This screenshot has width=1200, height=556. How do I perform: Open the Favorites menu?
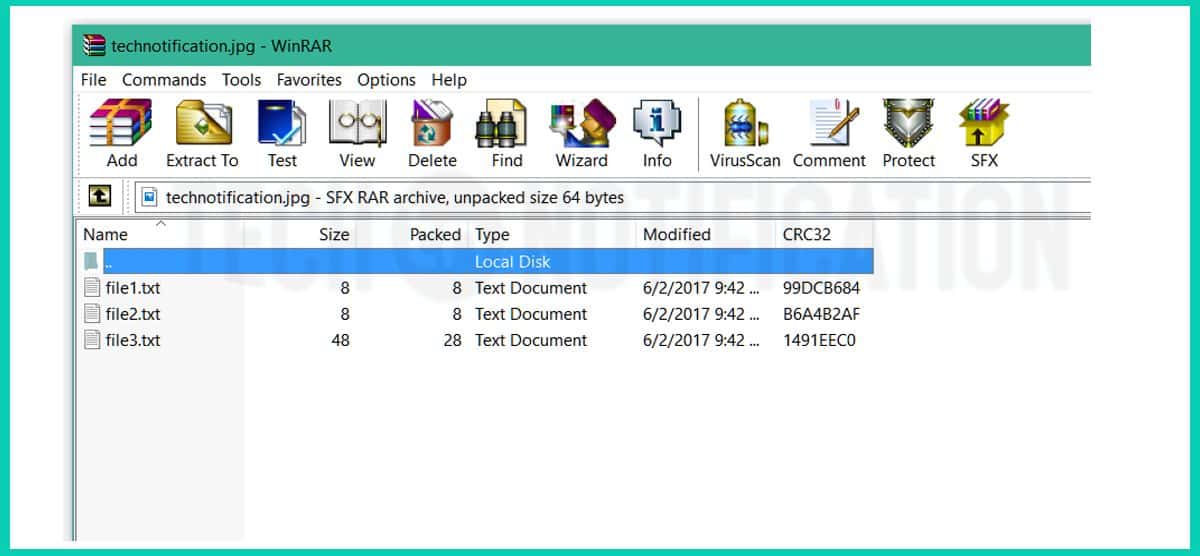click(x=309, y=80)
